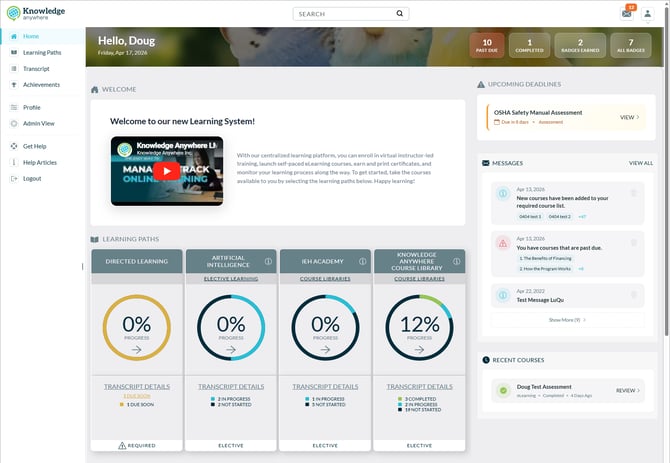Screen dimensions: 670x463
Task: Click the '0404 test 1' course tag
Action: [x=530, y=217]
